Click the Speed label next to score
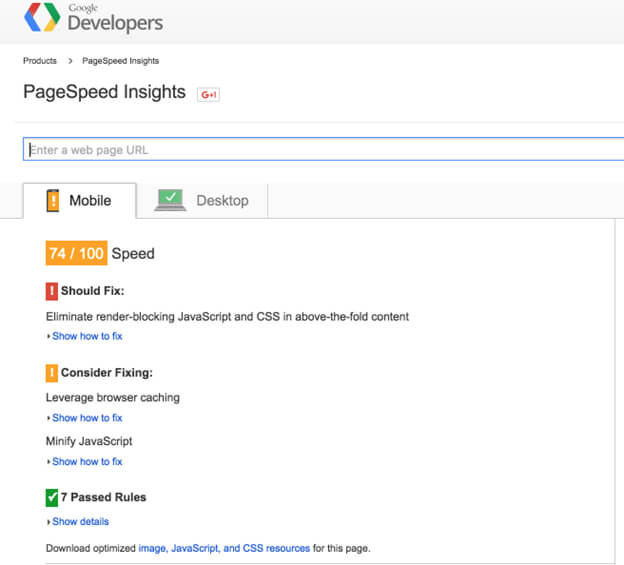 tap(133, 254)
